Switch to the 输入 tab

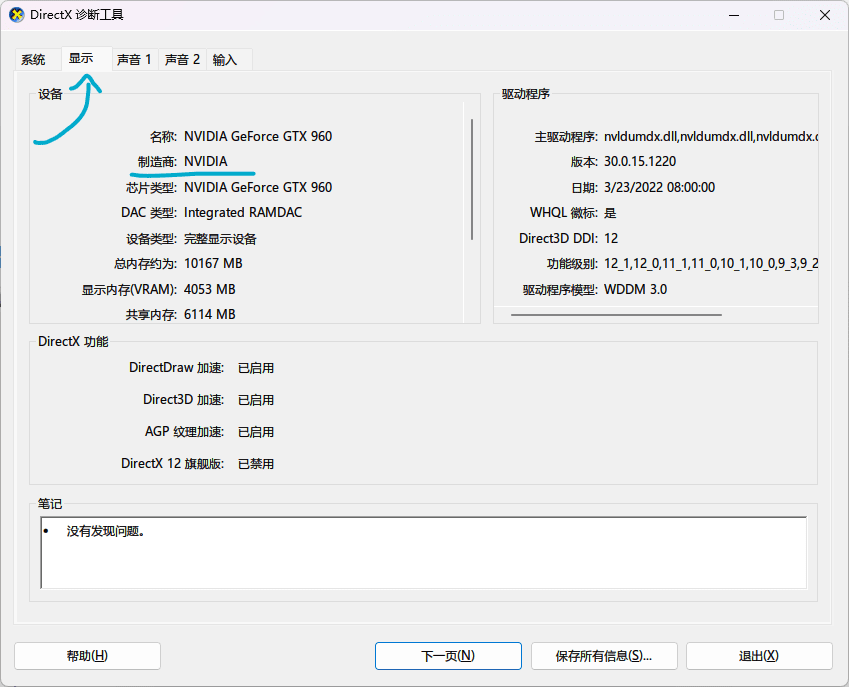228,59
